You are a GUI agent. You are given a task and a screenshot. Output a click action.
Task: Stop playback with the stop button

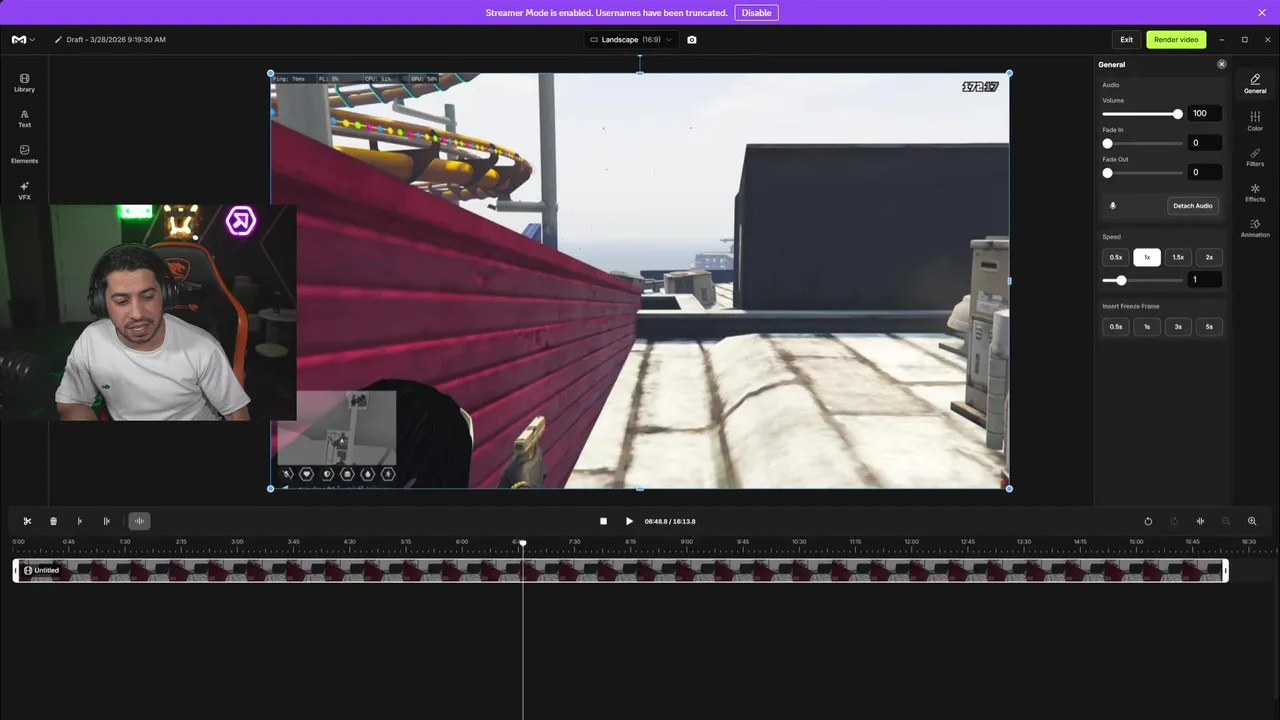point(603,521)
